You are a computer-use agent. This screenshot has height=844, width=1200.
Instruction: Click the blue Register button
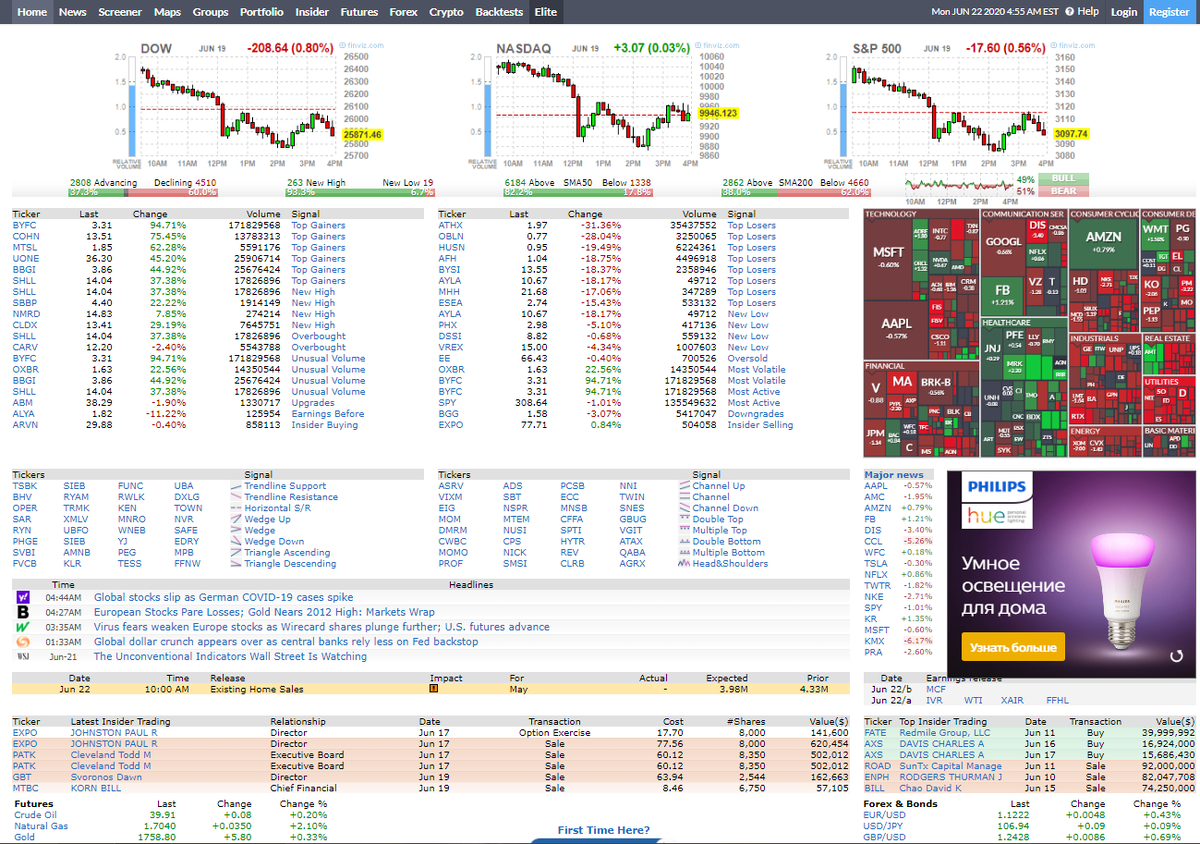tap(1169, 12)
